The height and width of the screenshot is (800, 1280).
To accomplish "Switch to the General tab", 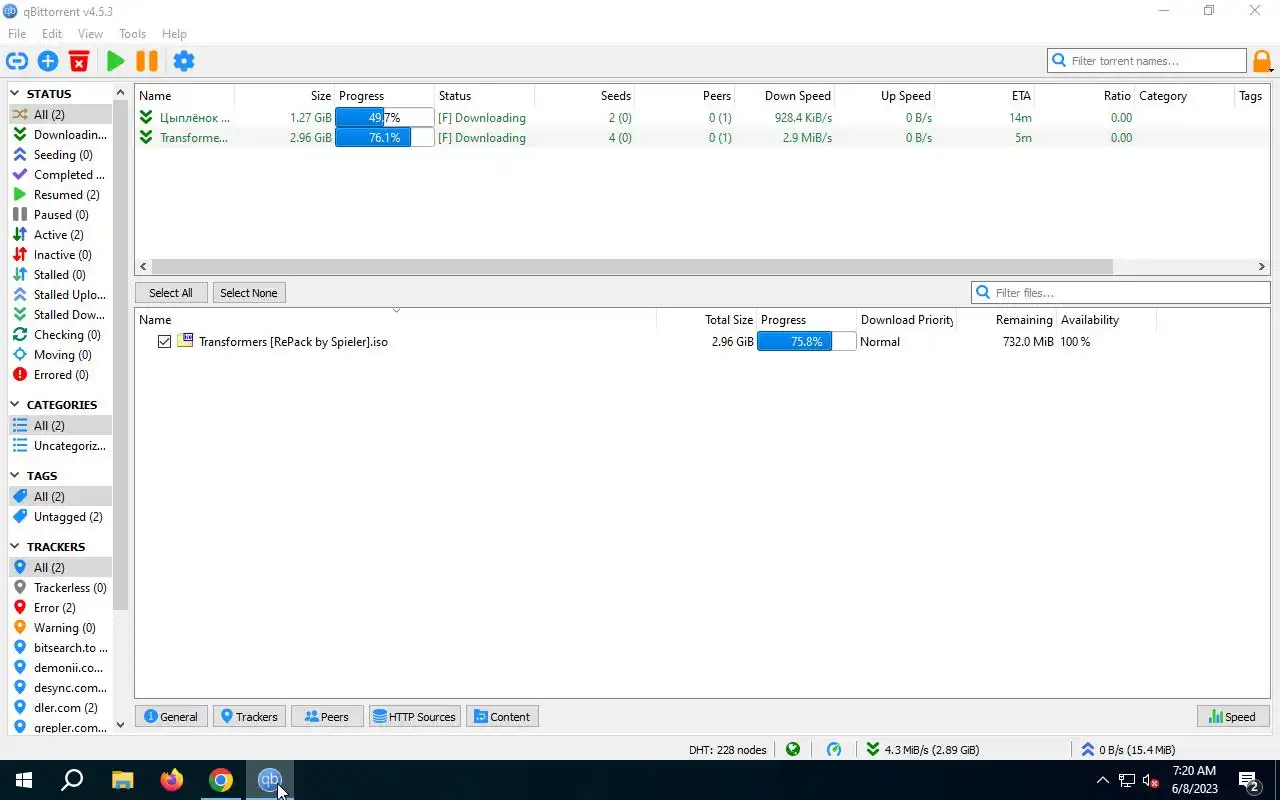I will [x=171, y=717].
